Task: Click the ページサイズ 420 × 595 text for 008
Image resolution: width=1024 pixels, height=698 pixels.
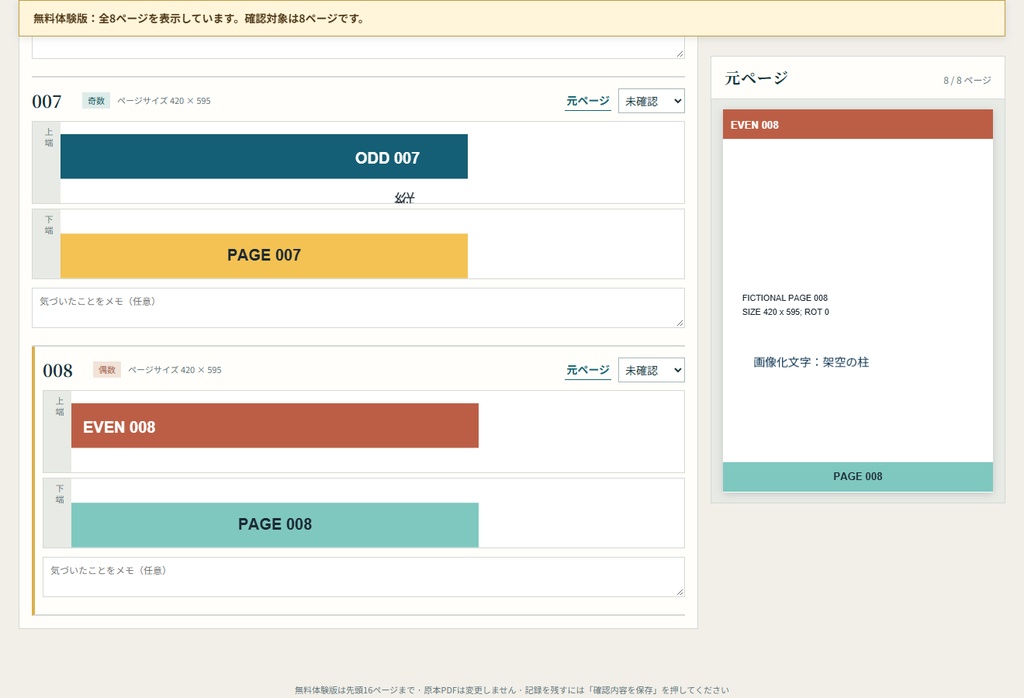Action: tap(174, 370)
